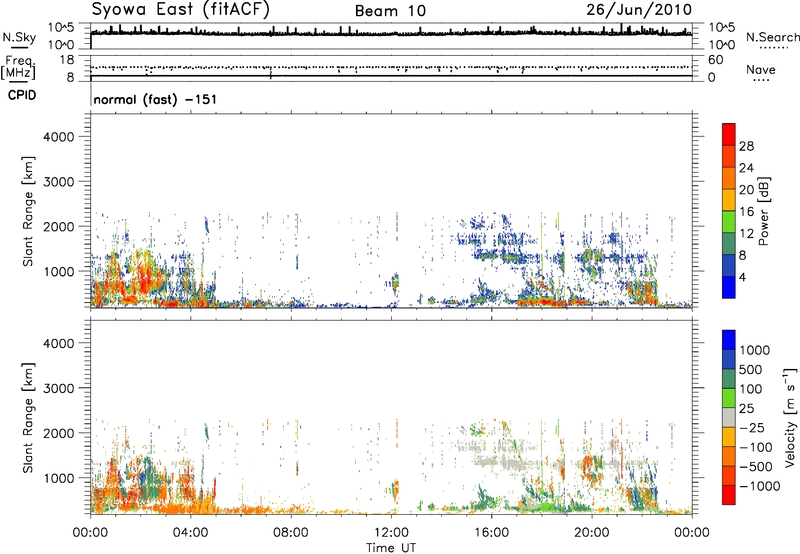
Task: Click the red bottom of velocity colorbar
Action: coord(729,495)
